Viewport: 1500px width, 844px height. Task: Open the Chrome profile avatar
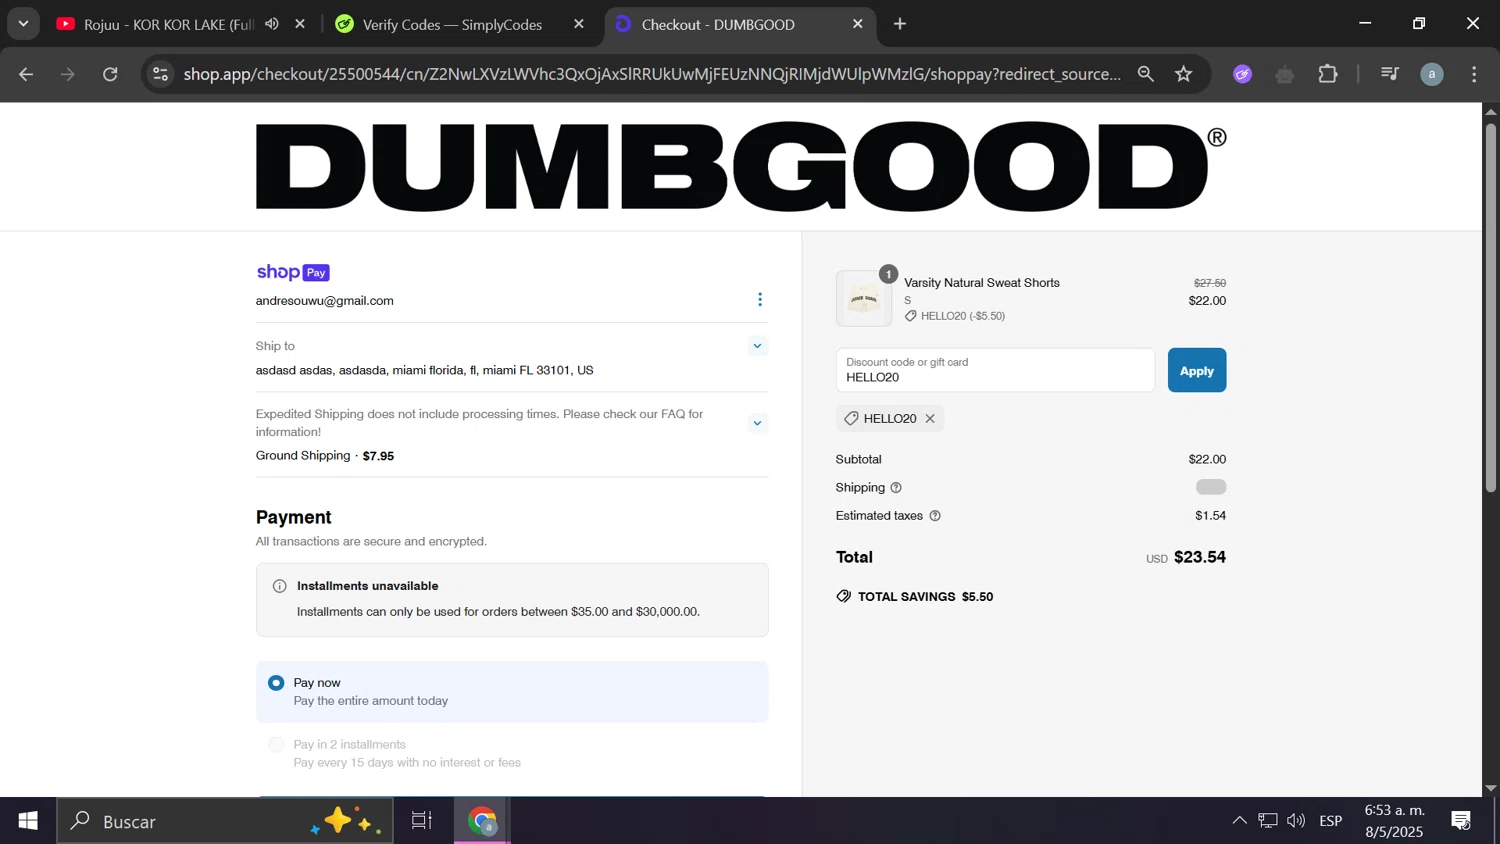pos(1432,74)
